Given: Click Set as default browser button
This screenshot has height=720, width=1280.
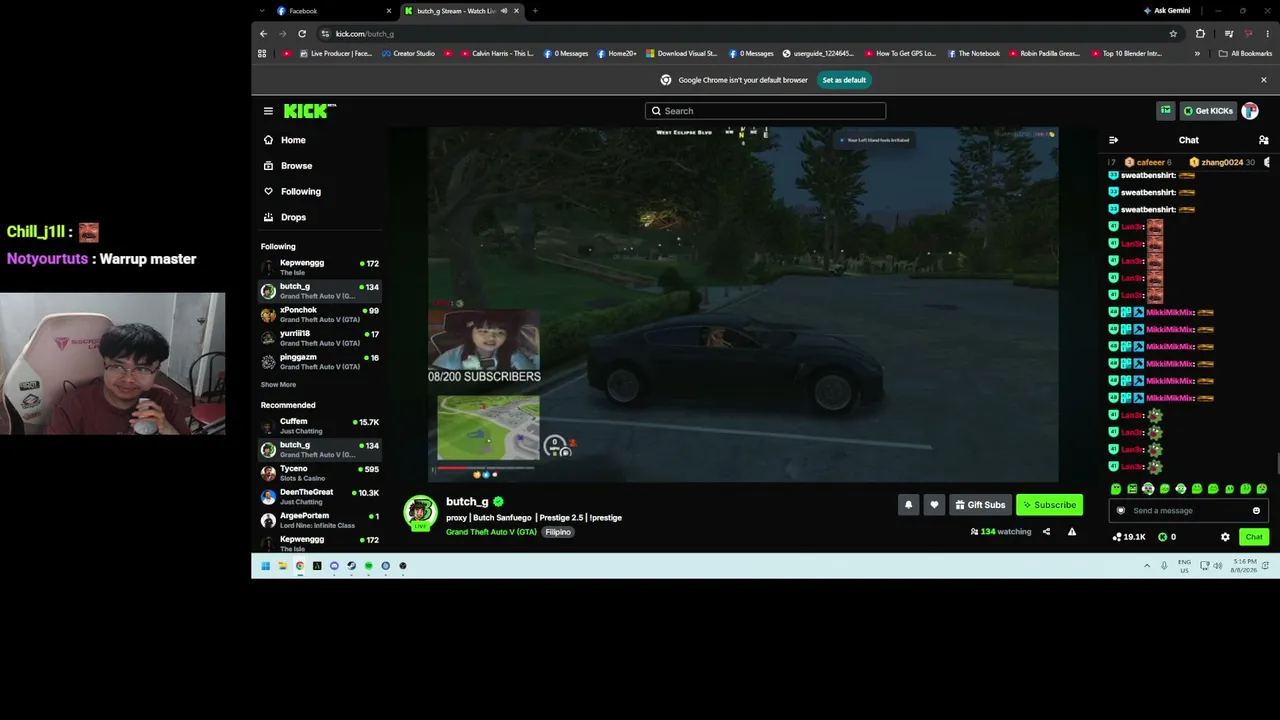Looking at the screenshot, I should coord(844,80).
